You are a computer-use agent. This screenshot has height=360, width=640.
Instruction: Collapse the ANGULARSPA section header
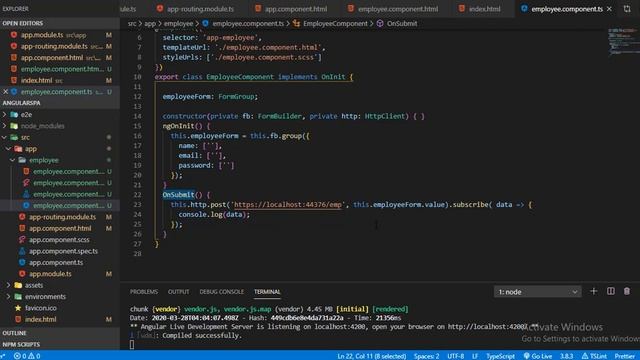click(x=59, y=103)
